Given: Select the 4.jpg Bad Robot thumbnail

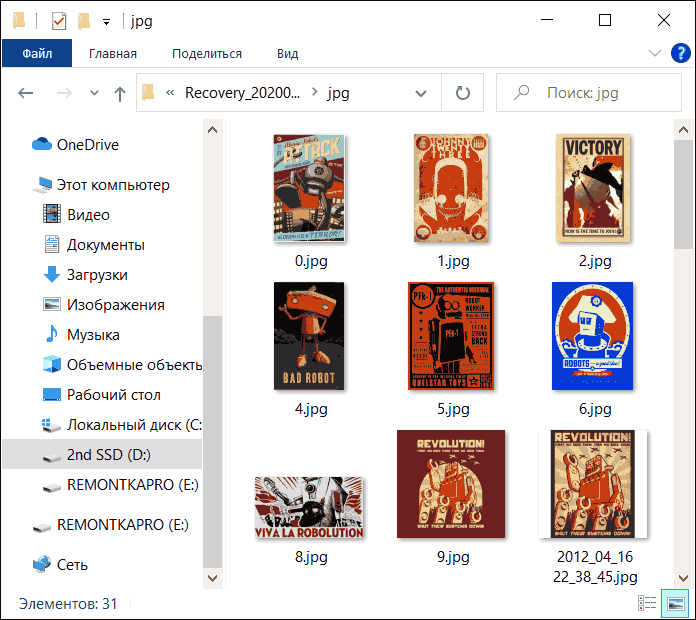Looking at the screenshot, I should pos(309,336).
